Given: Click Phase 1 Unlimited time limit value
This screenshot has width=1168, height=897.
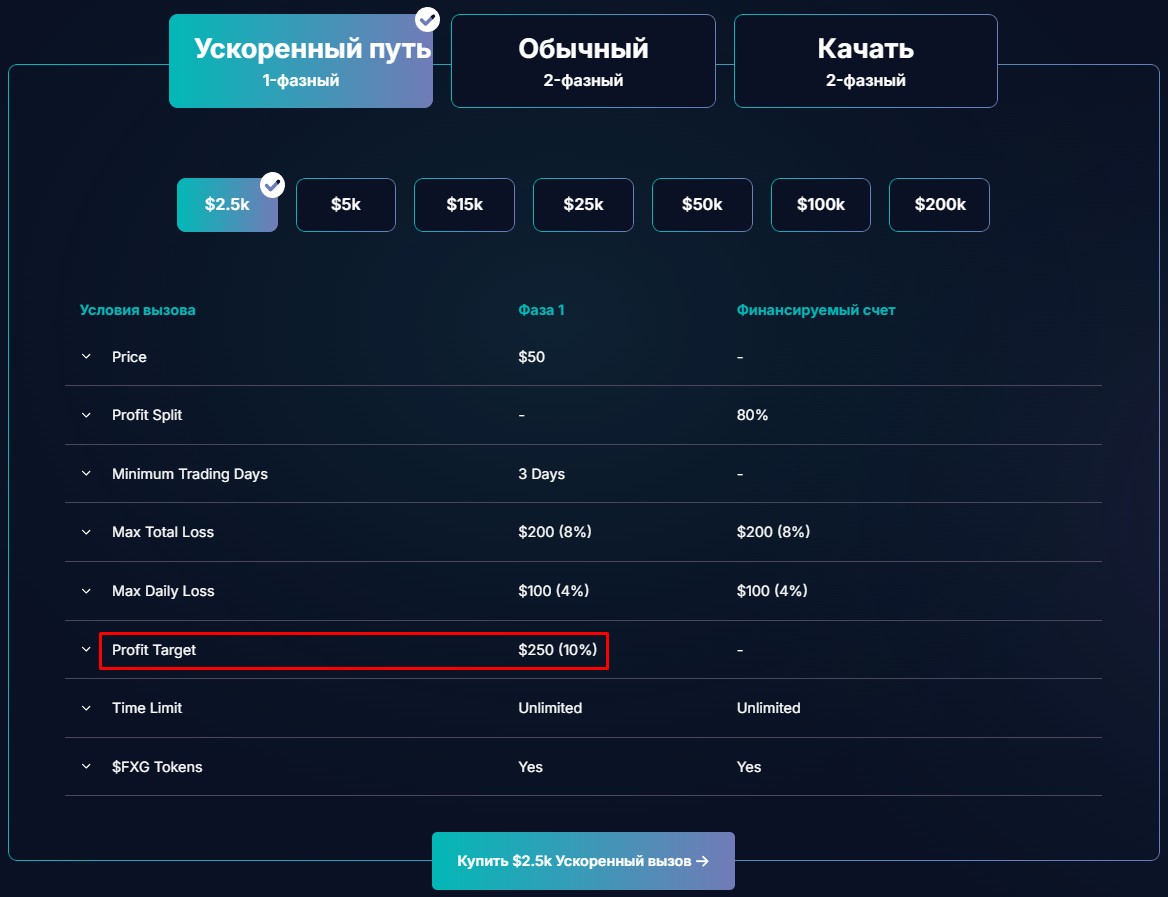Looking at the screenshot, I should point(550,708).
